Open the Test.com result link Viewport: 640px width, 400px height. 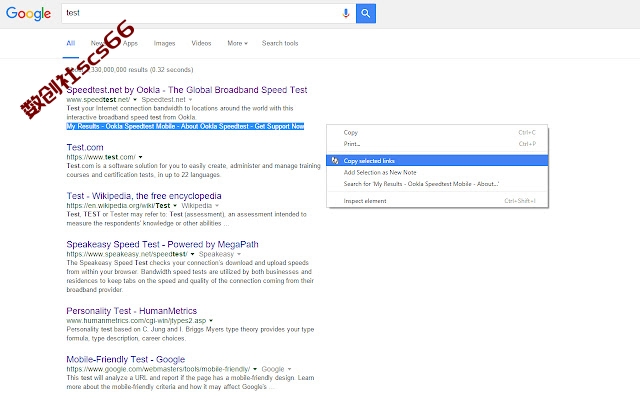tap(85, 147)
